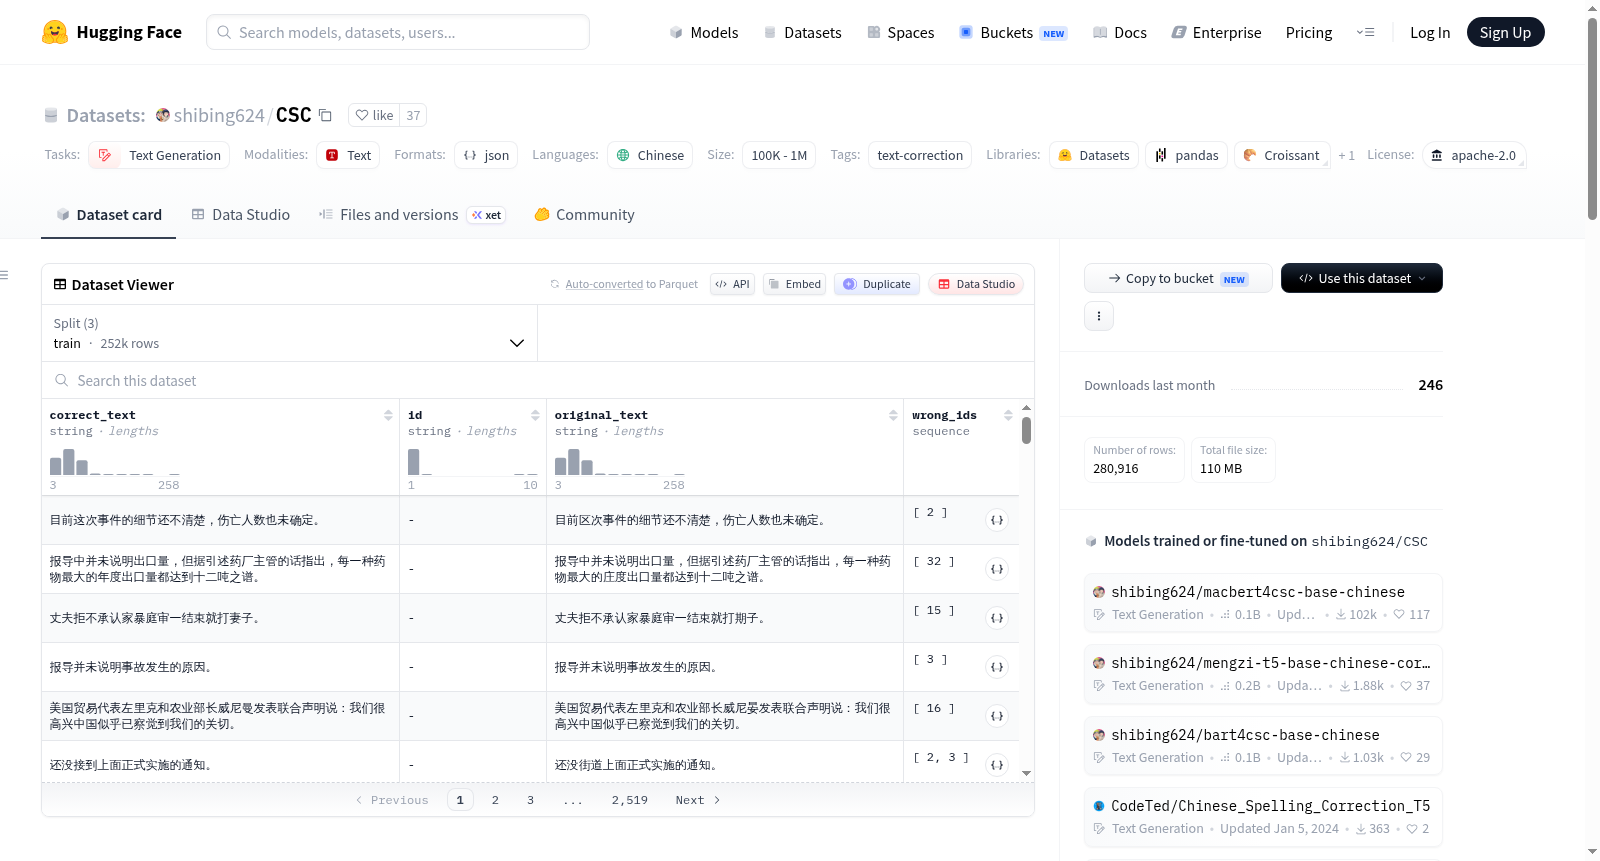1600x861 pixels.
Task: Click the Hugging Face logo
Action: tap(111, 32)
